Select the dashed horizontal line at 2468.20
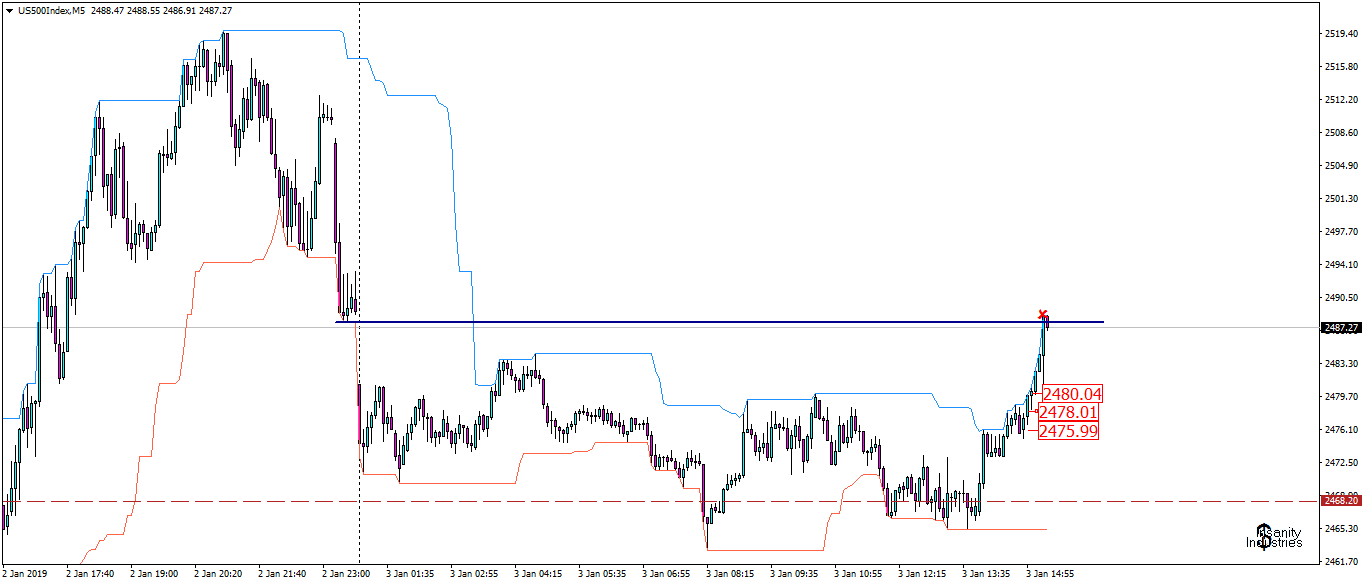Viewport: 1362px width, 585px height. [660, 501]
